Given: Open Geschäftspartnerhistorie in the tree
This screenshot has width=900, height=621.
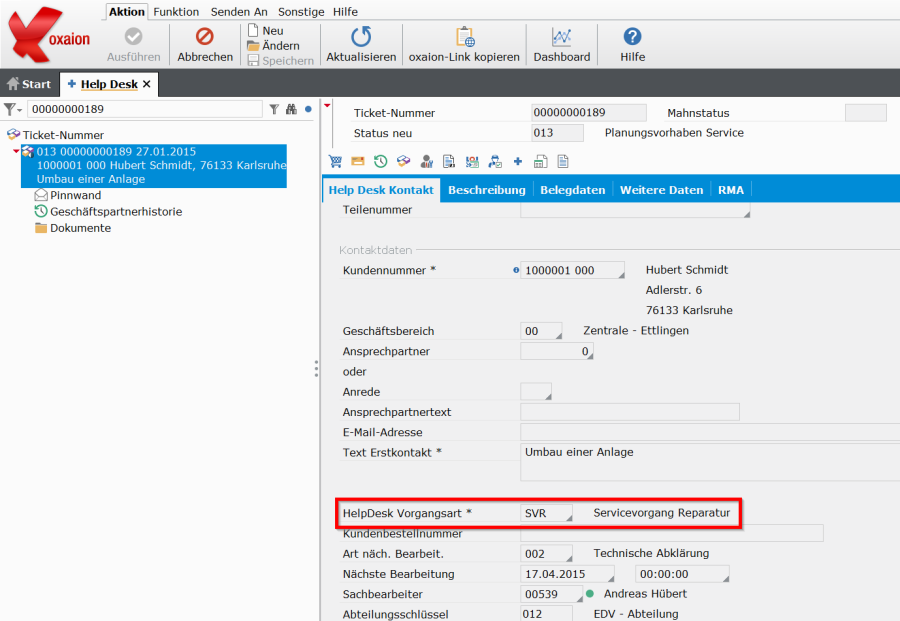Looking at the screenshot, I should coord(108,211).
